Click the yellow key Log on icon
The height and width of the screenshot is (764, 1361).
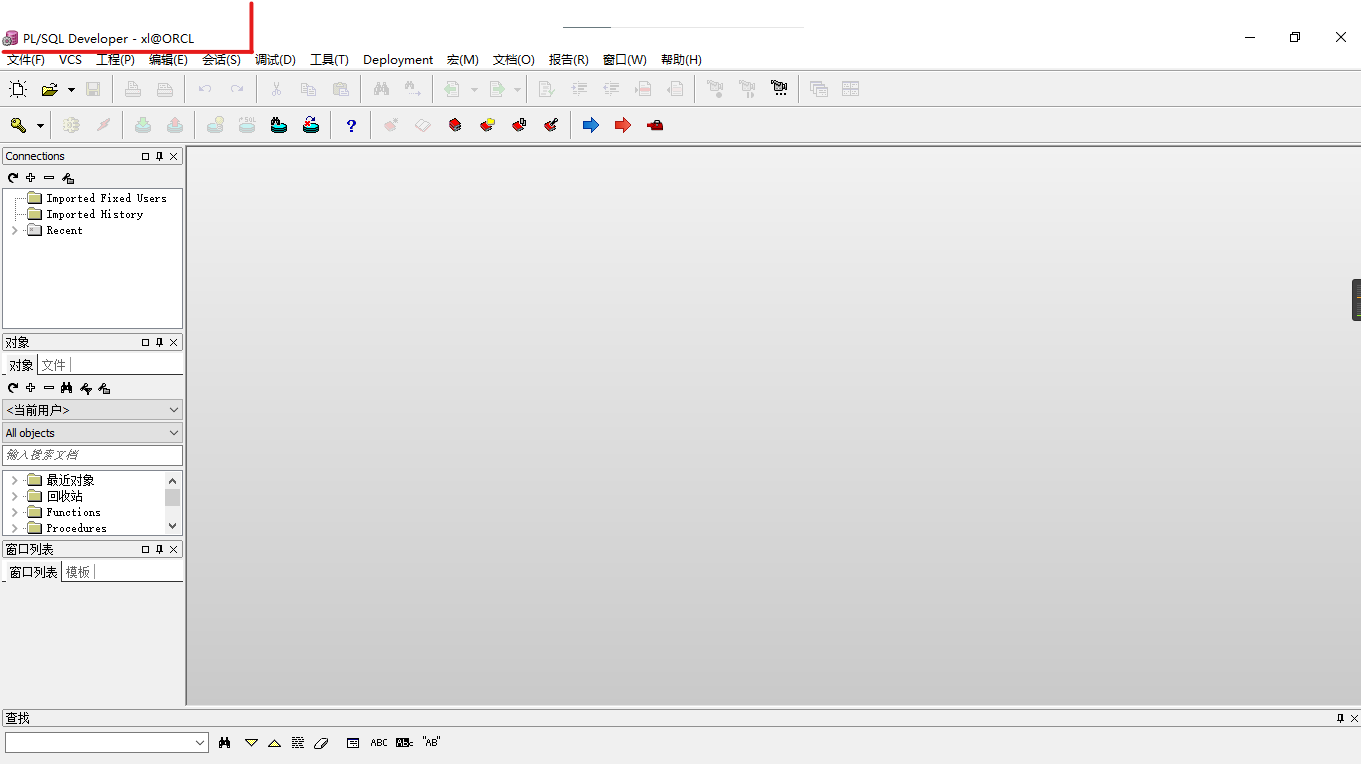pos(18,125)
